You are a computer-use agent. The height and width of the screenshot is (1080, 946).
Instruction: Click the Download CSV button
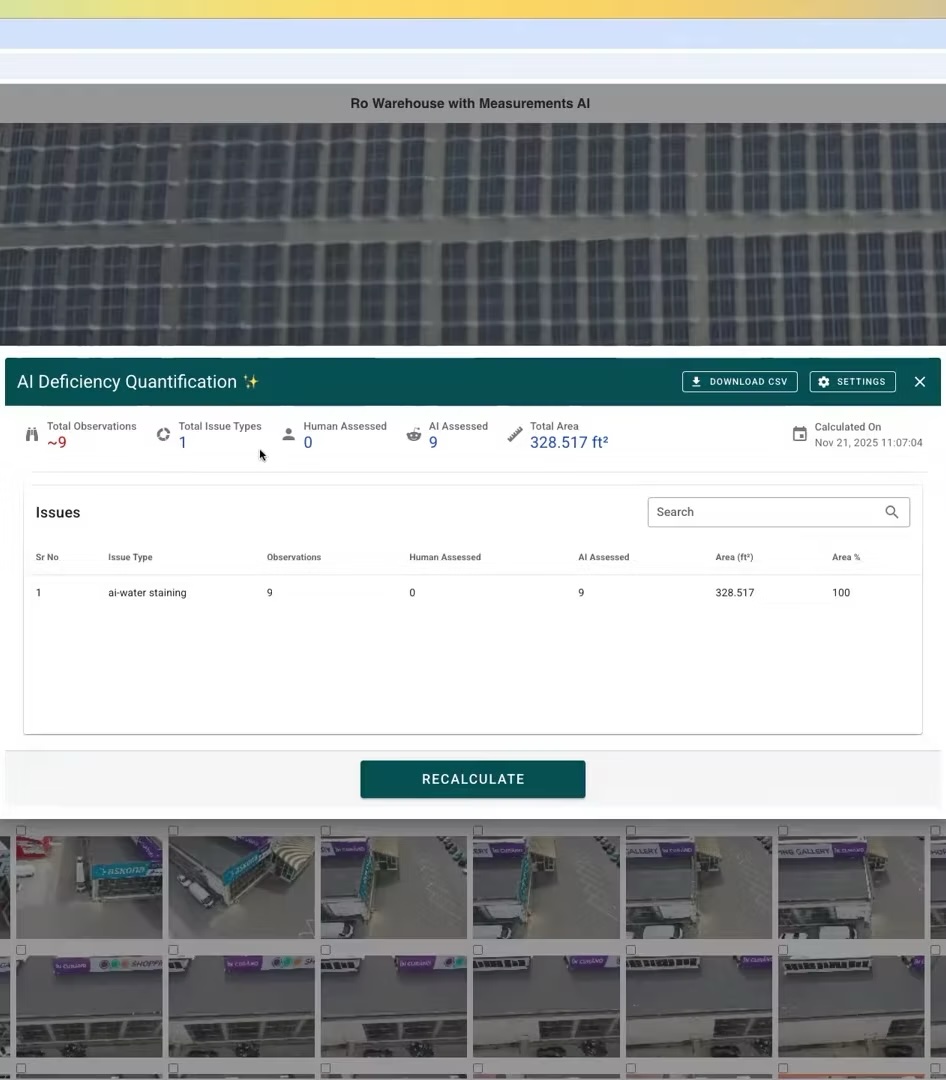pos(740,382)
